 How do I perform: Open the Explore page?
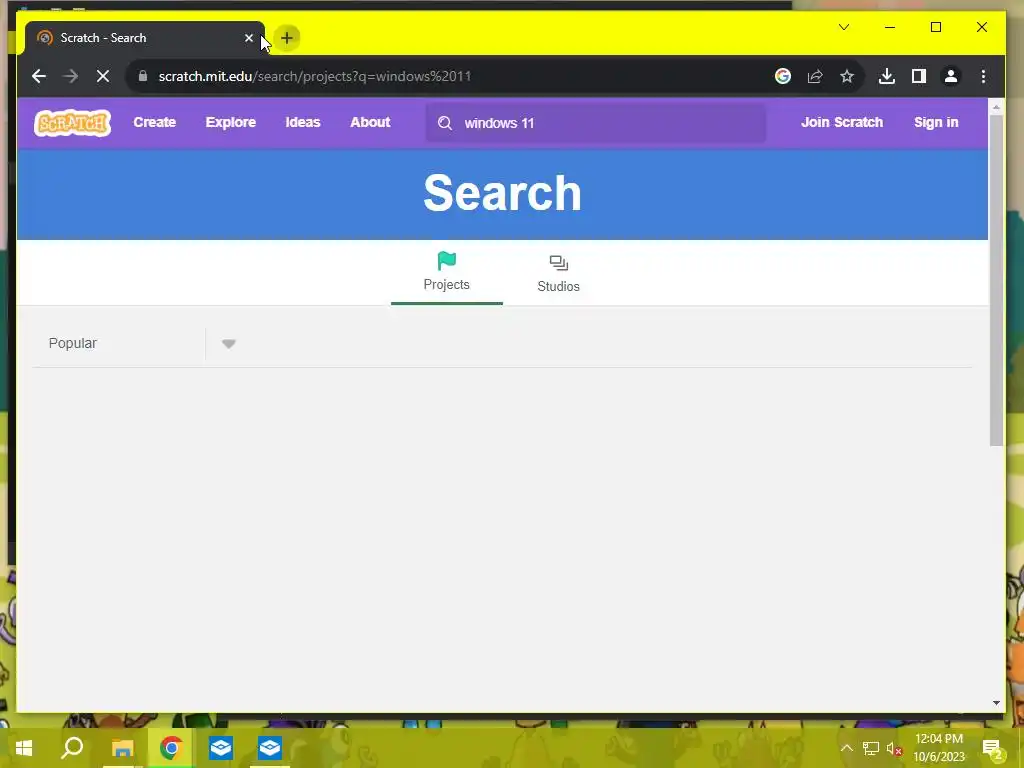[x=231, y=122]
